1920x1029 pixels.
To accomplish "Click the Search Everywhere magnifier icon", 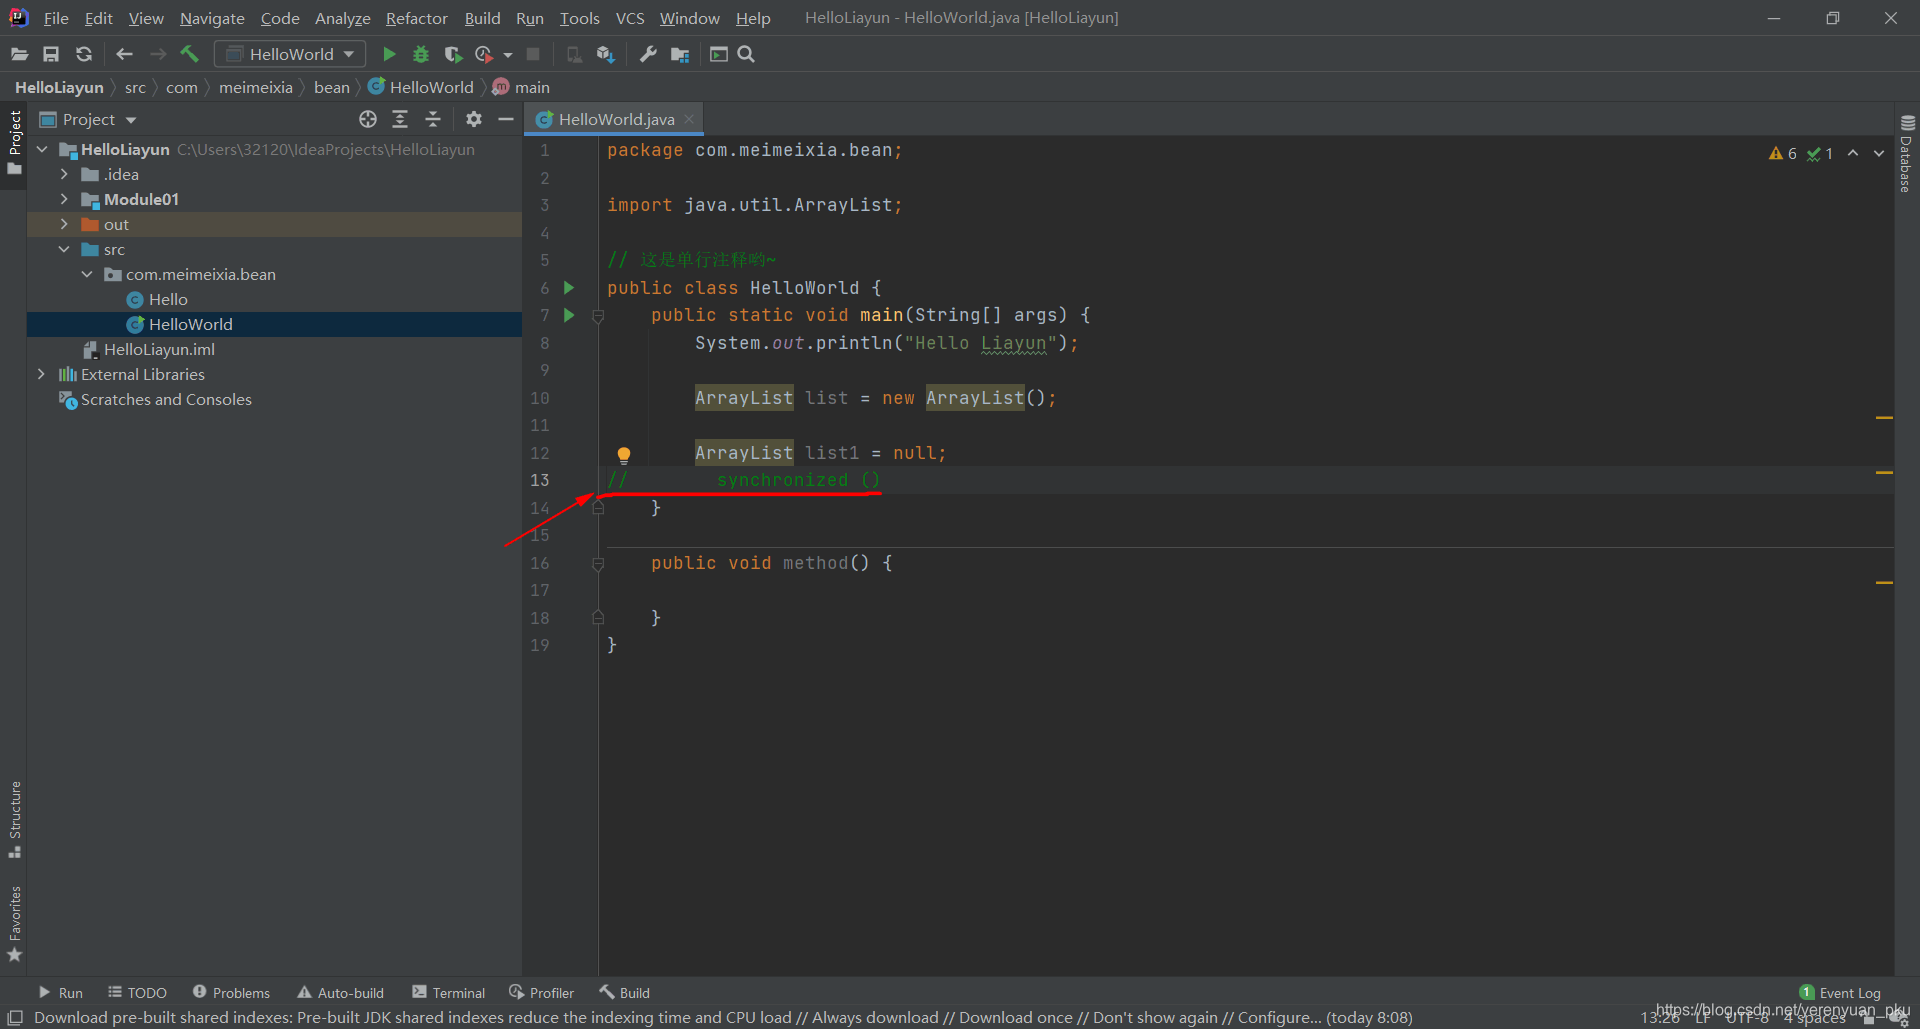I will pyautogui.click(x=746, y=54).
